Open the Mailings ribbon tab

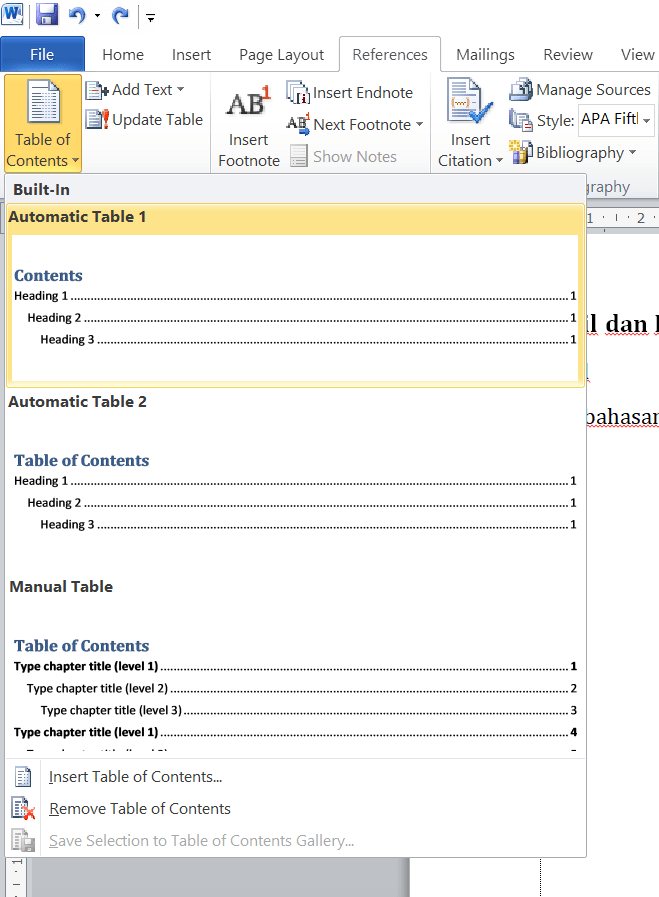click(x=485, y=55)
